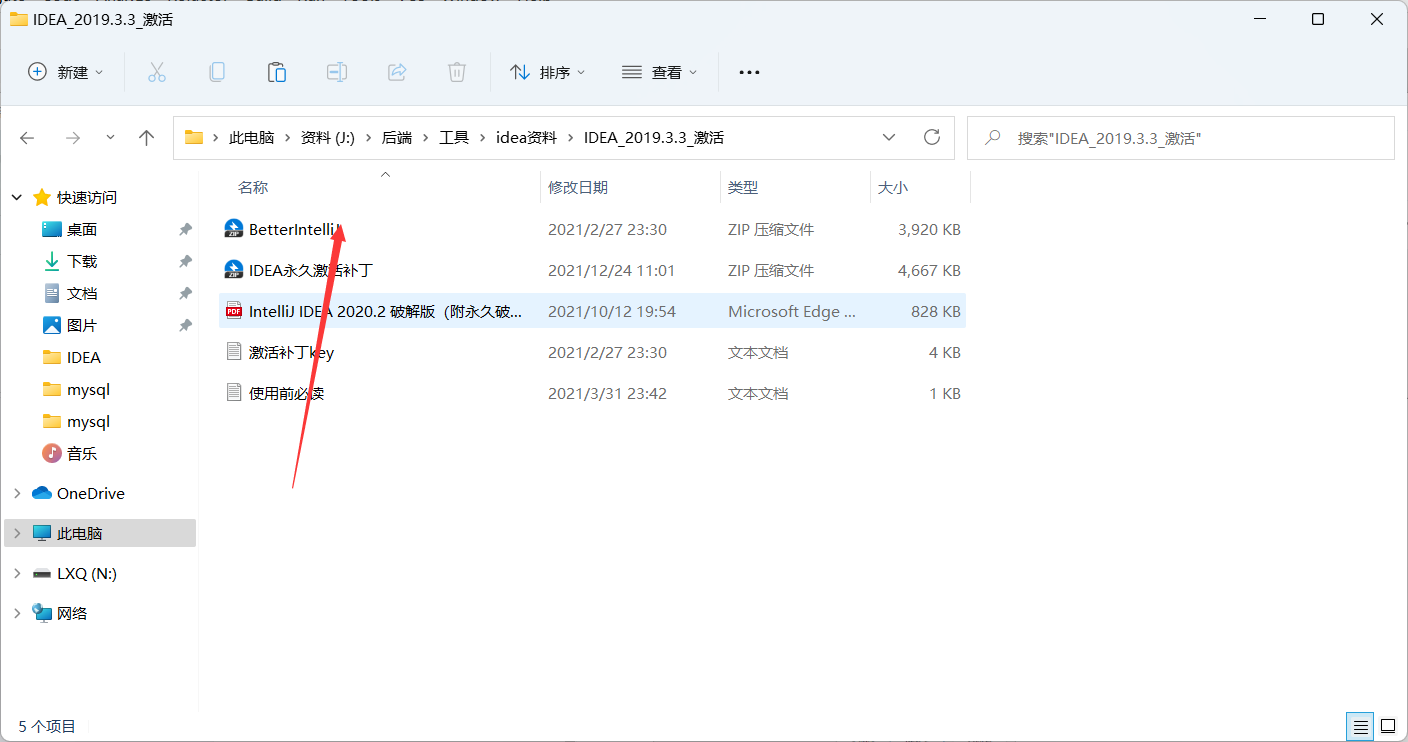Jump to 资料 (J:) in address path

pos(328,138)
